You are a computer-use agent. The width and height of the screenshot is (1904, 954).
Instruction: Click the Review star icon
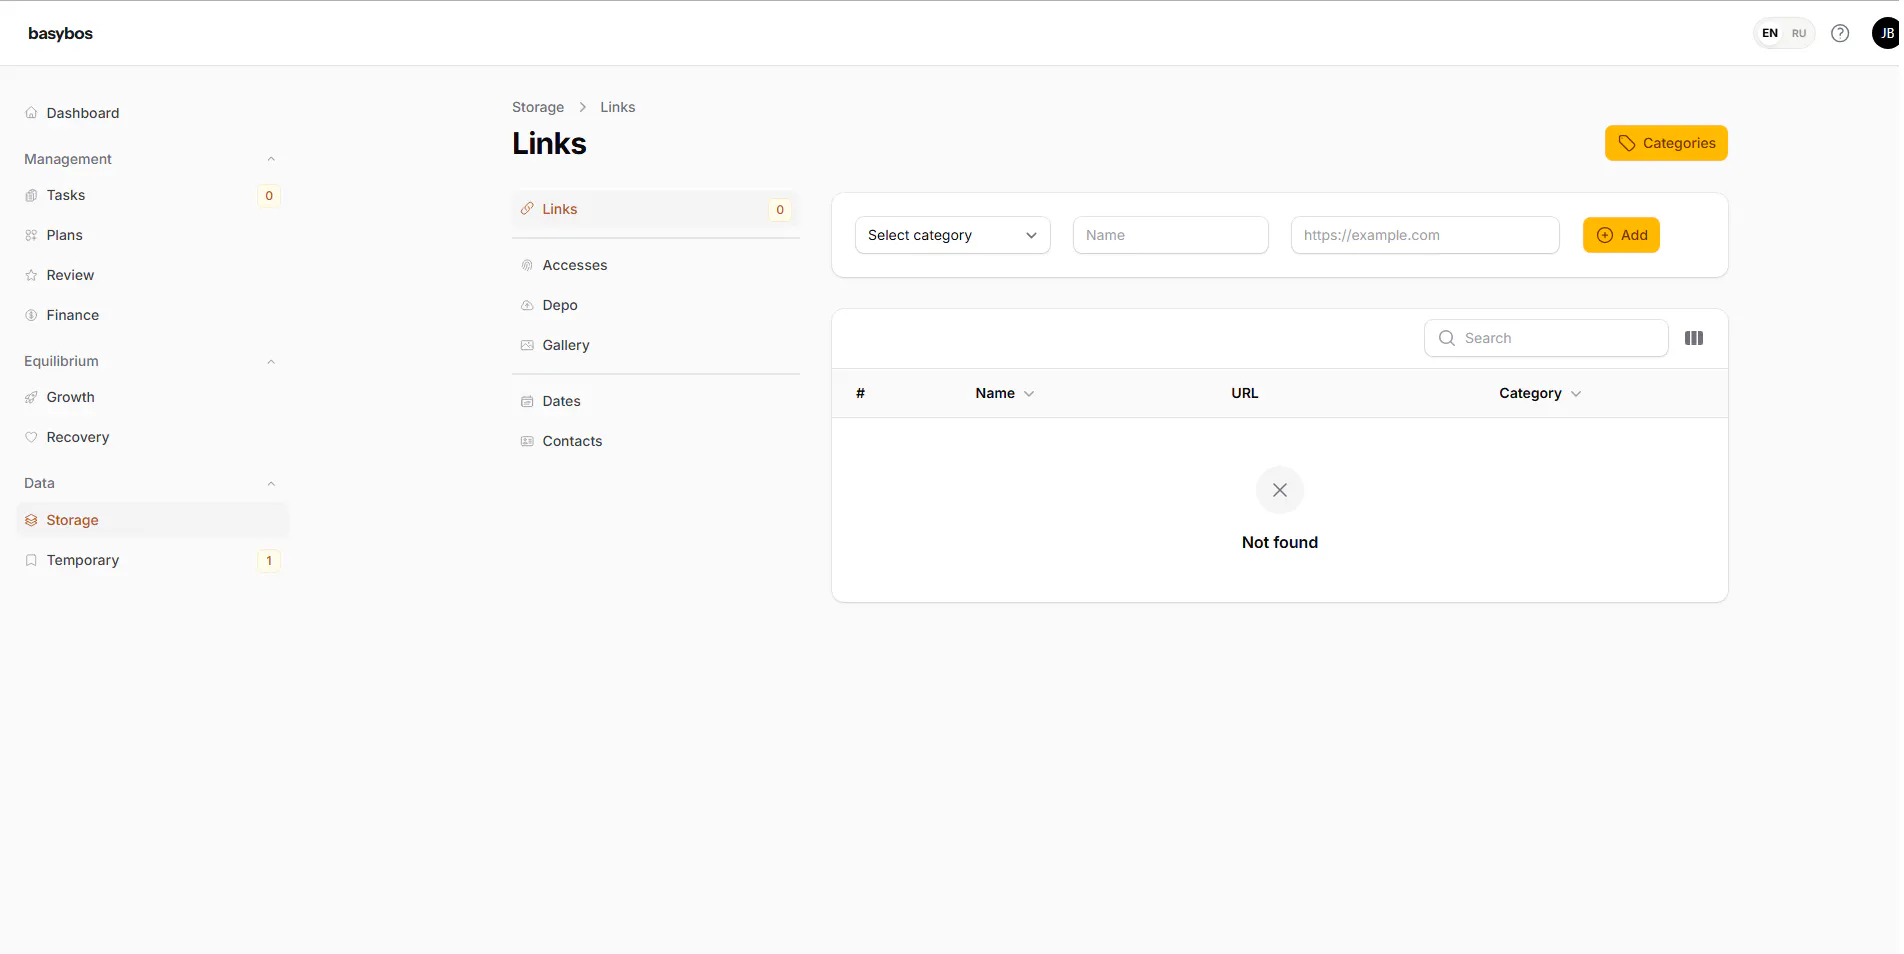pos(31,275)
